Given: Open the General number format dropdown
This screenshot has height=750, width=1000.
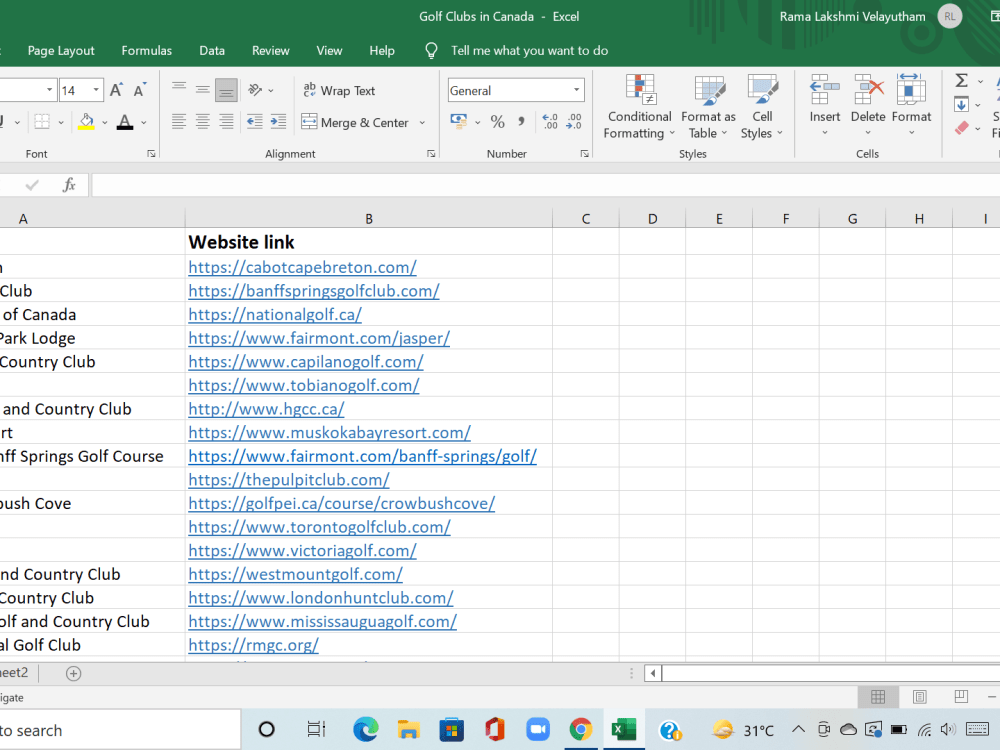Looking at the screenshot, I should coord(576,90).
